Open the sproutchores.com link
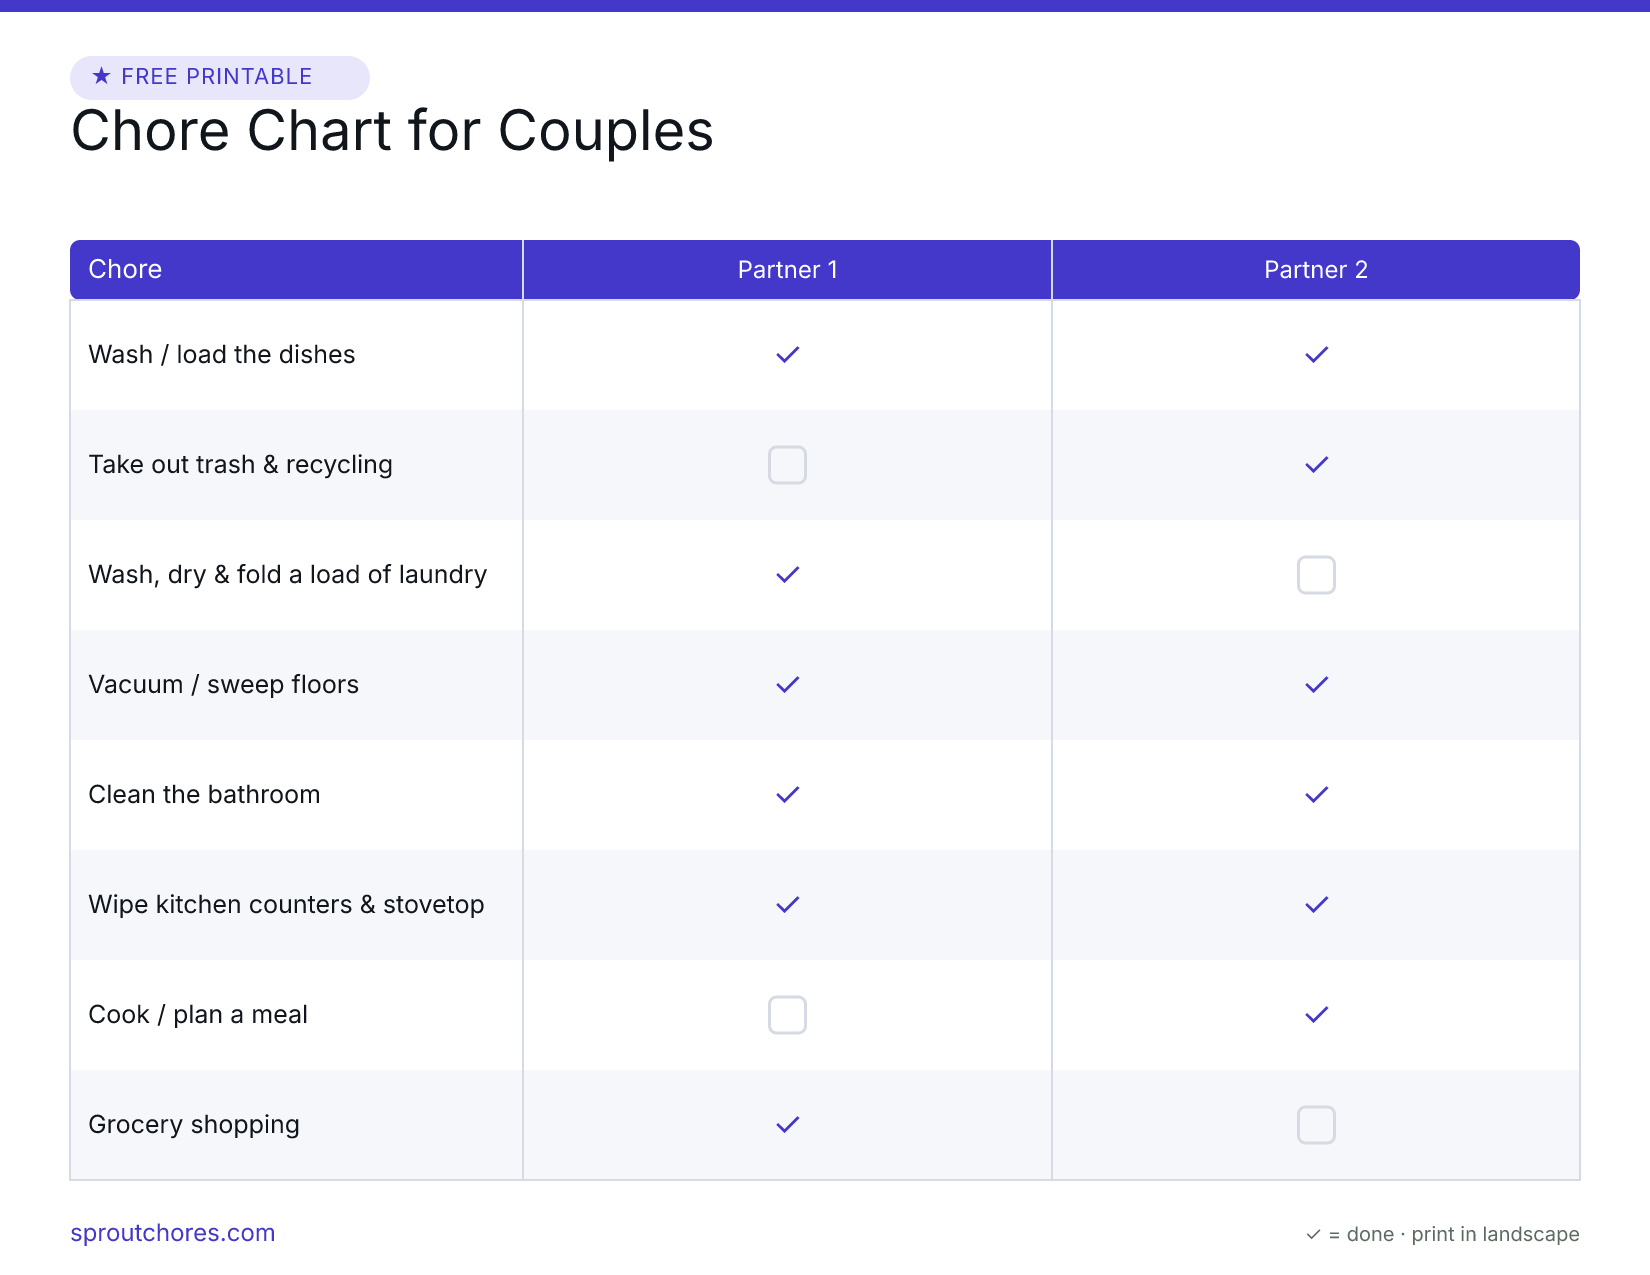This screenshot has height=1275, width=1650. (173, 1233)
